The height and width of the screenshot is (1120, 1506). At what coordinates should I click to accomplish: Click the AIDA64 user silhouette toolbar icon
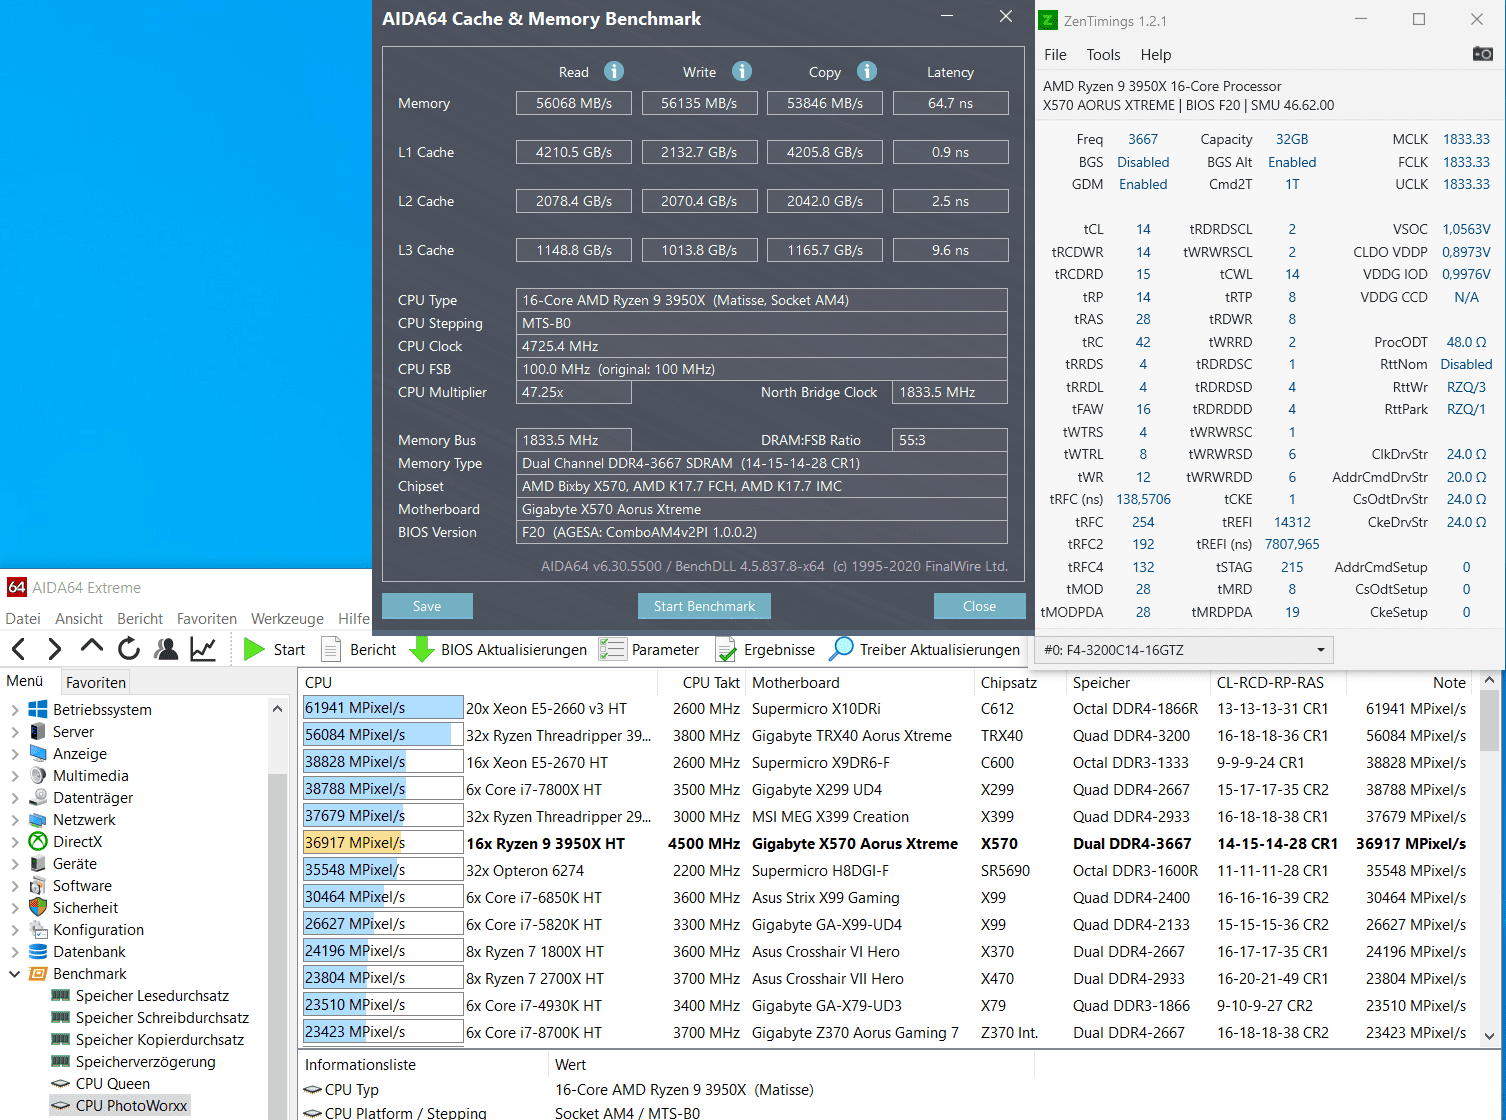click(166, 649)
